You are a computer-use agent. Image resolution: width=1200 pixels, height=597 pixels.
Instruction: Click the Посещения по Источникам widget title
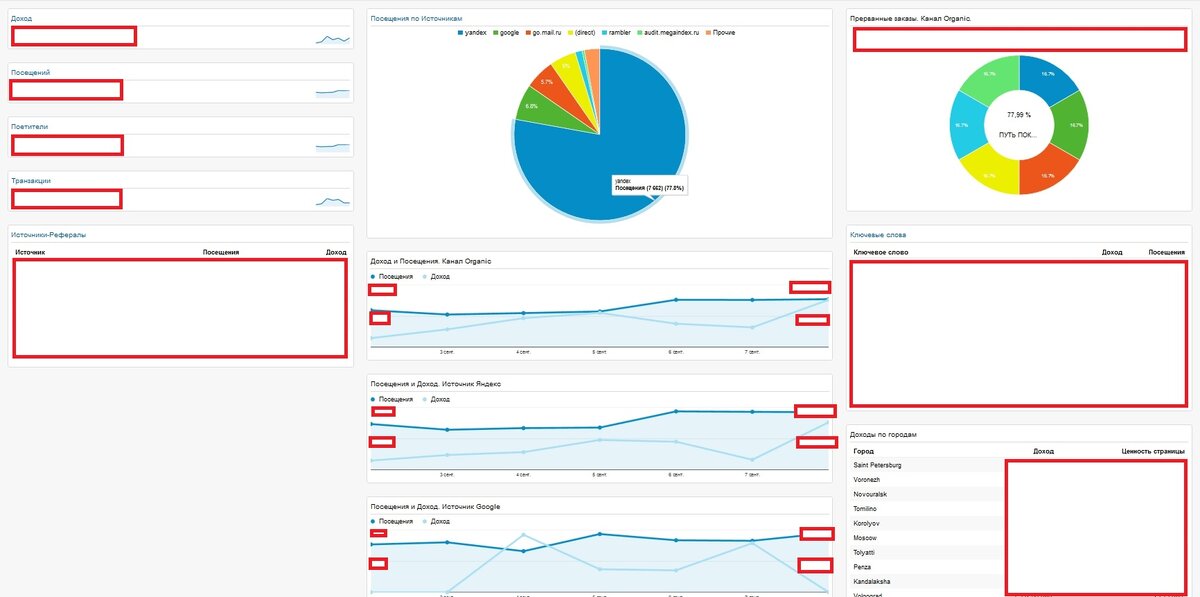(416, 18)
